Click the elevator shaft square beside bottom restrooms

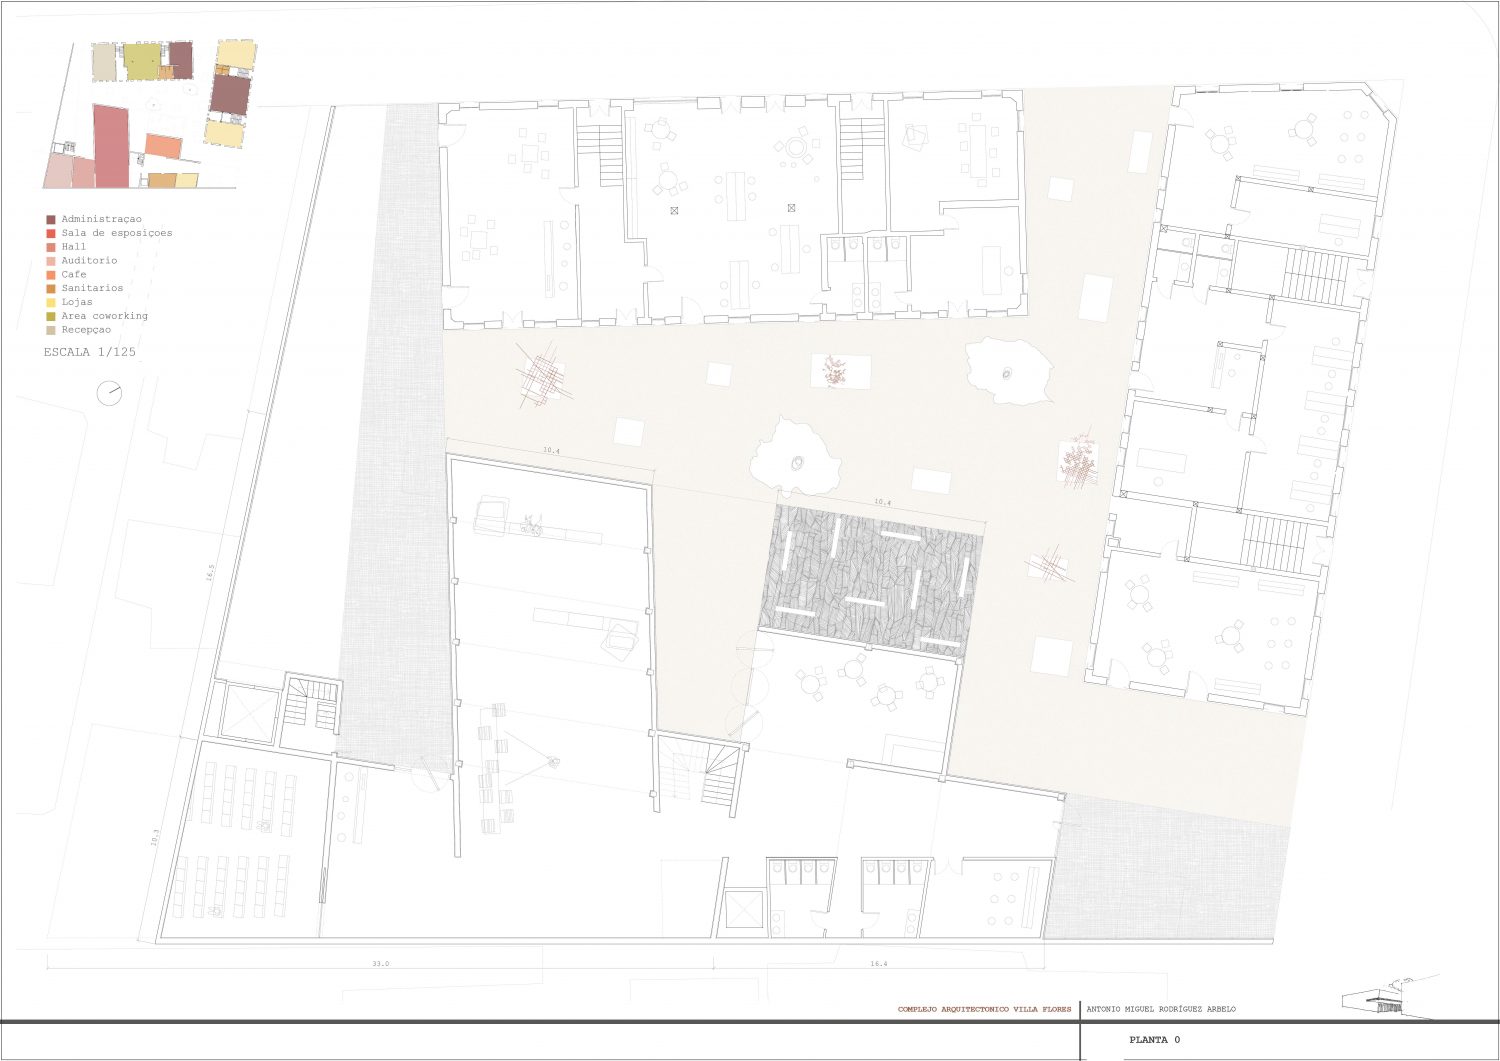(x=743, y=911)
